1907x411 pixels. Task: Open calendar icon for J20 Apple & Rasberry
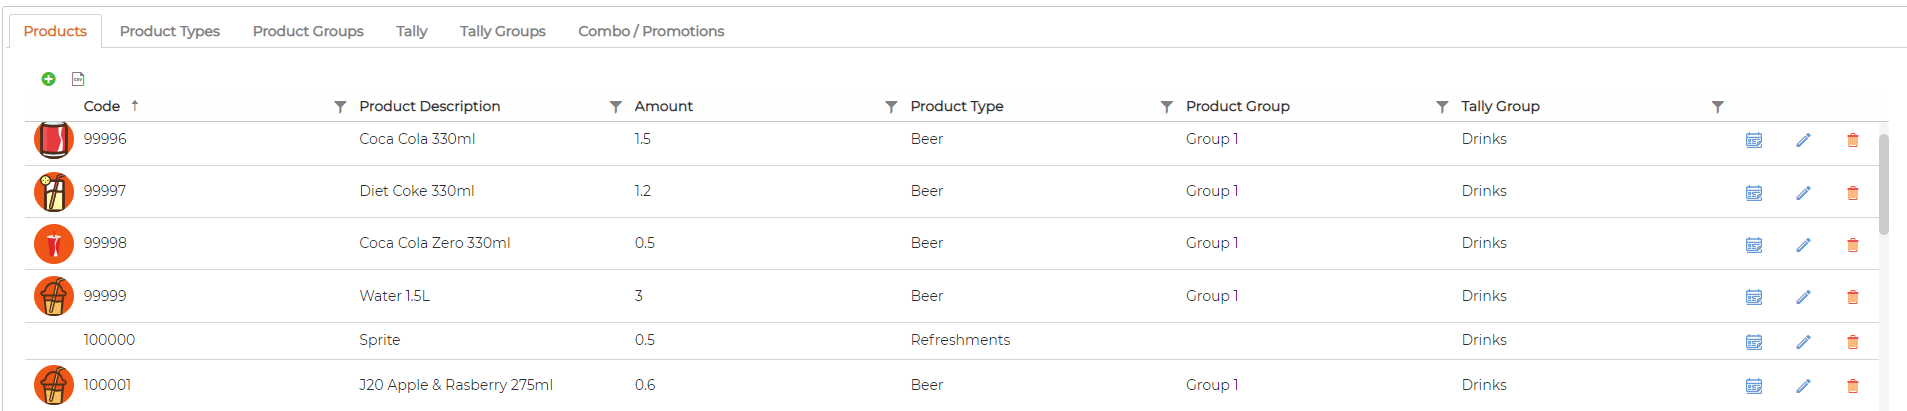coord(1754,386)
